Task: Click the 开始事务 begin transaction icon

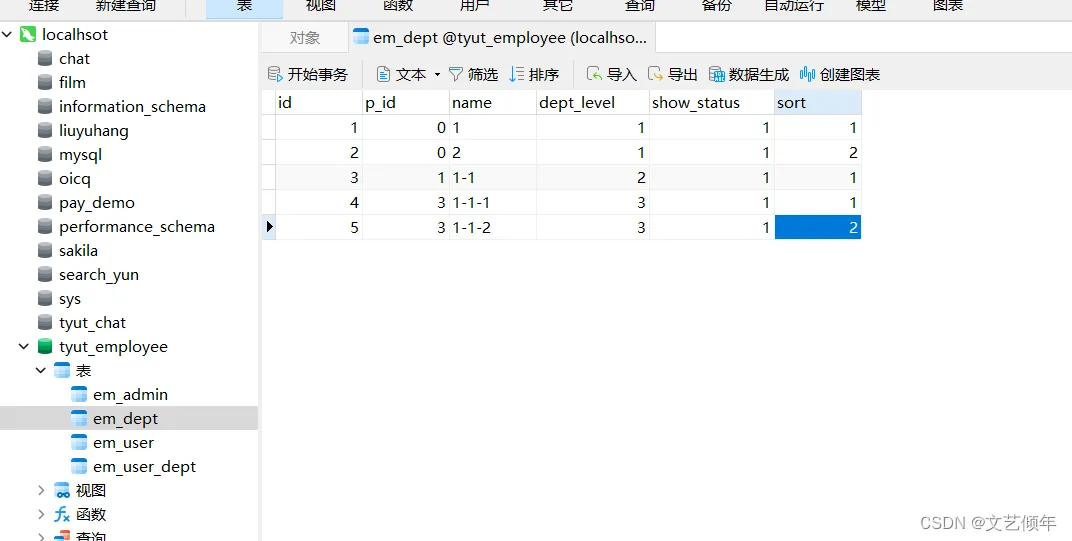Action: (x=275, y=75)
